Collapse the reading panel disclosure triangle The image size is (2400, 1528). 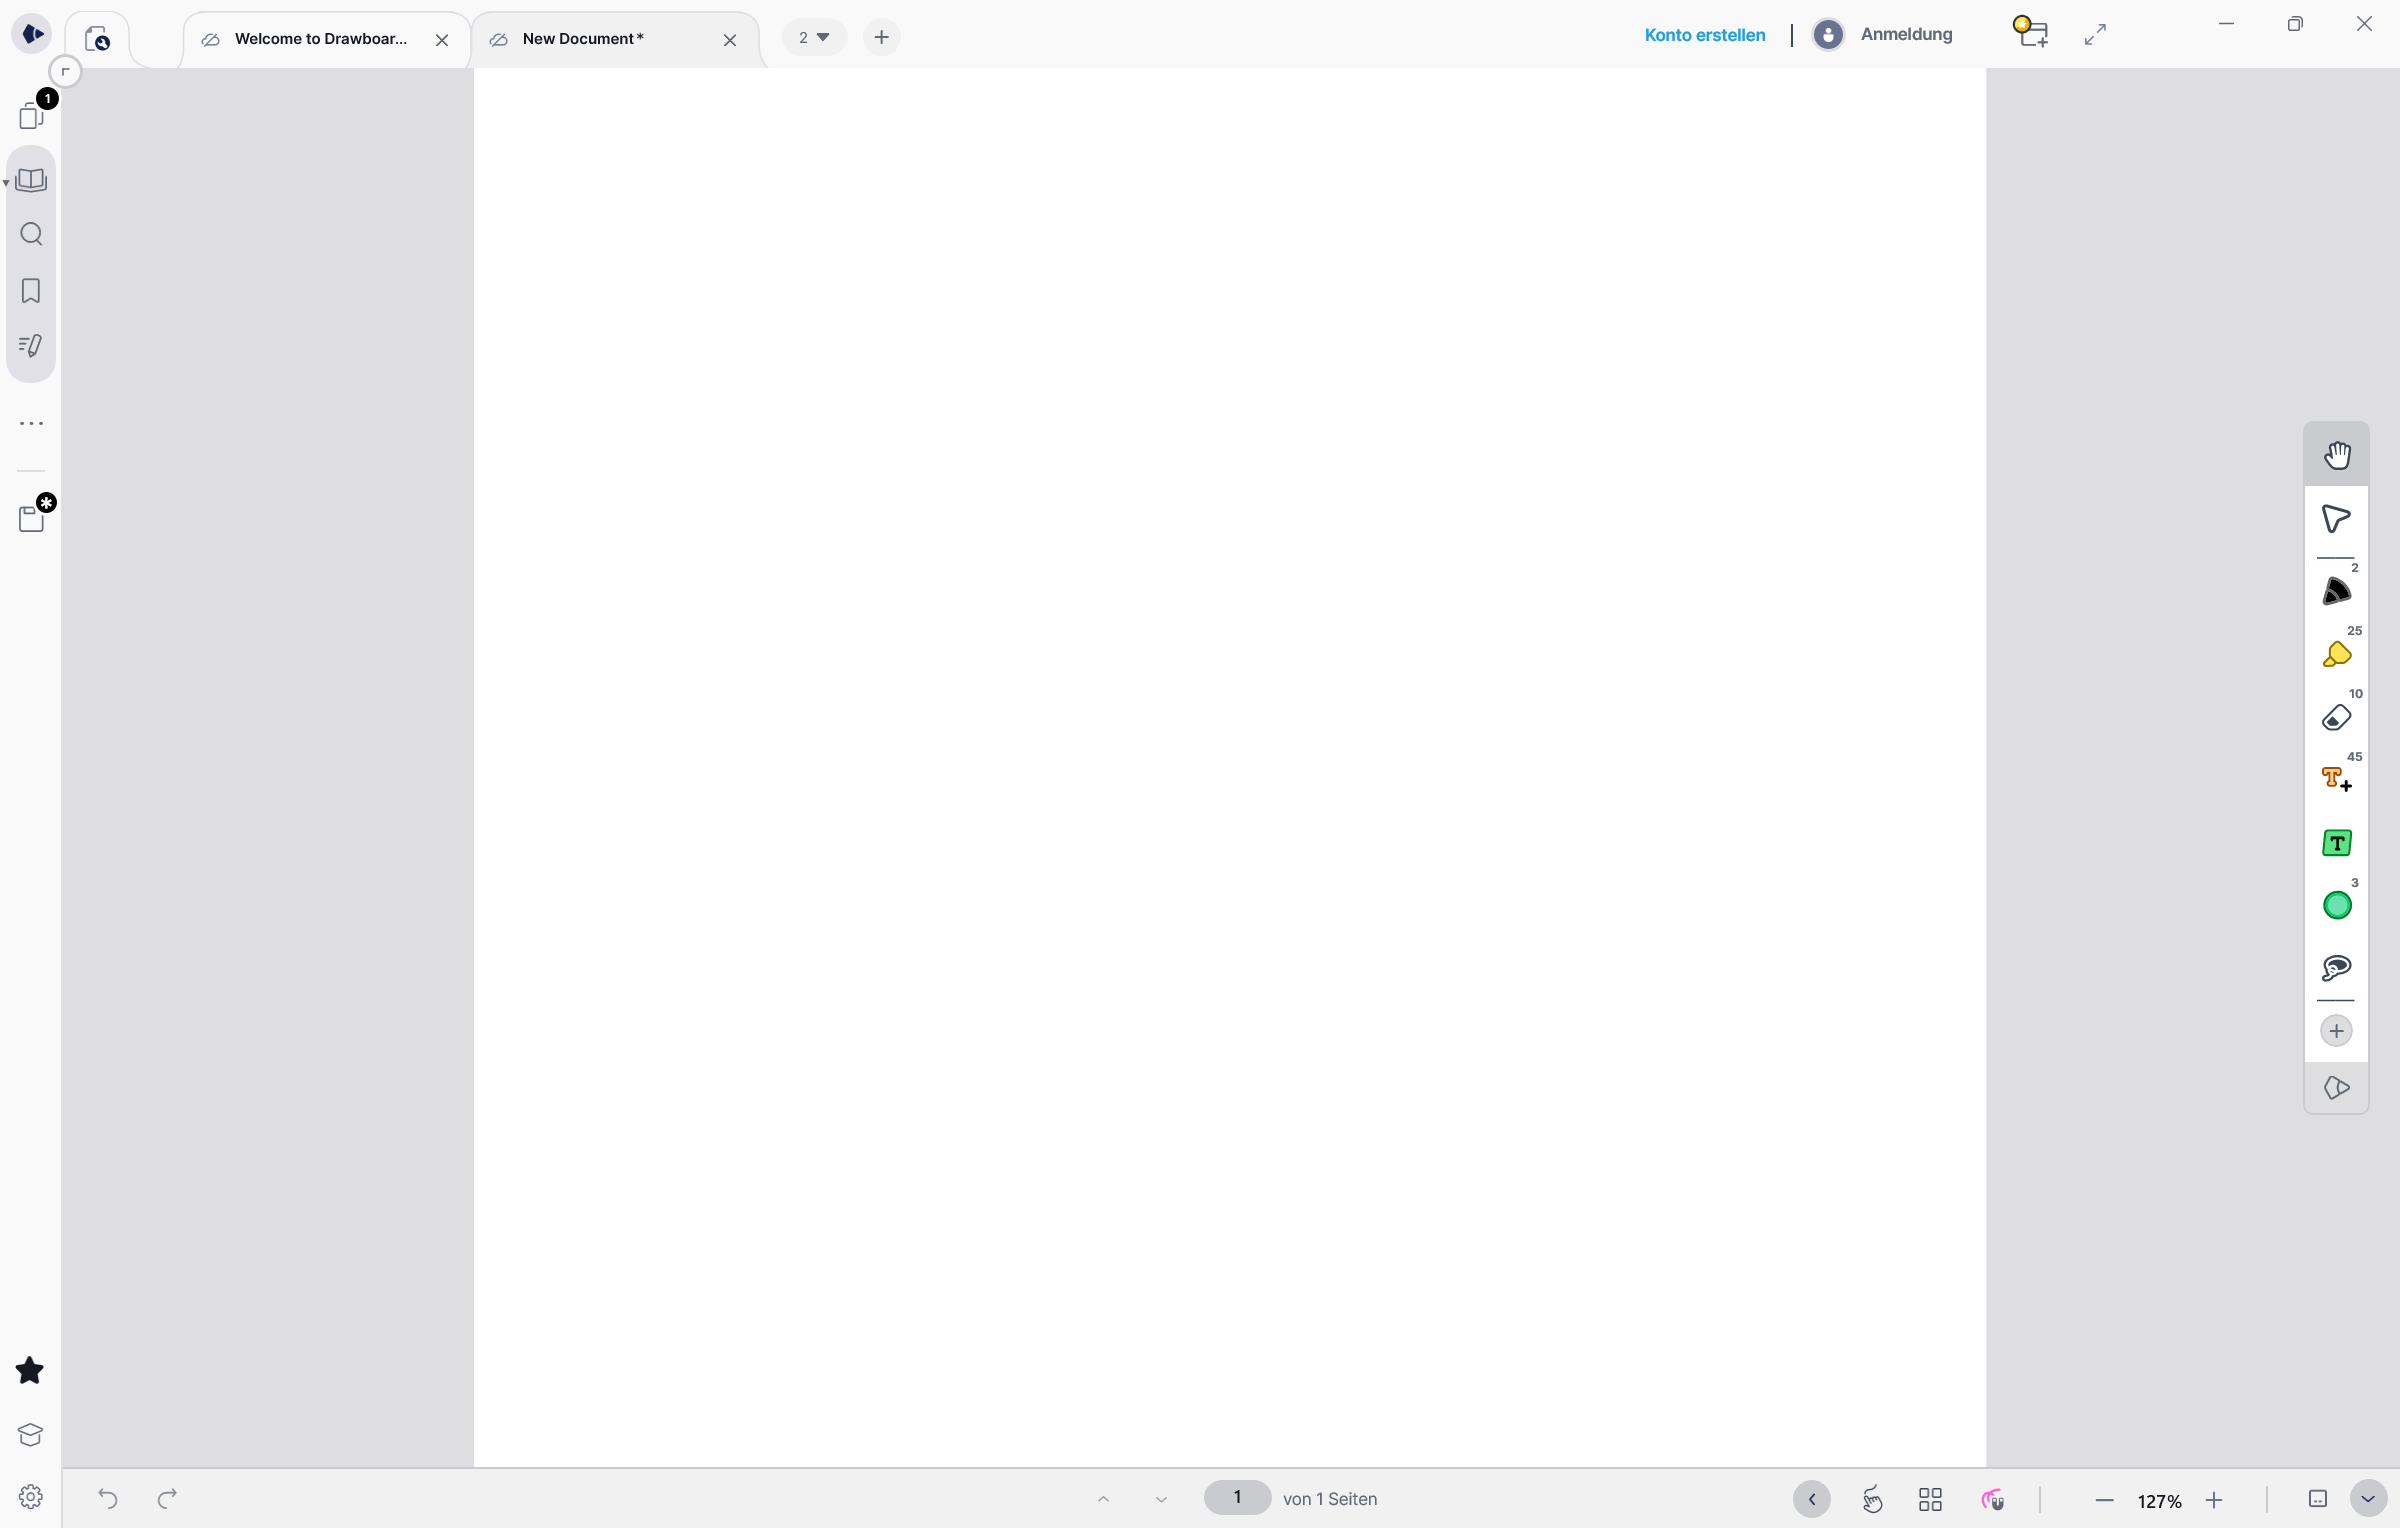coord(6,182)
